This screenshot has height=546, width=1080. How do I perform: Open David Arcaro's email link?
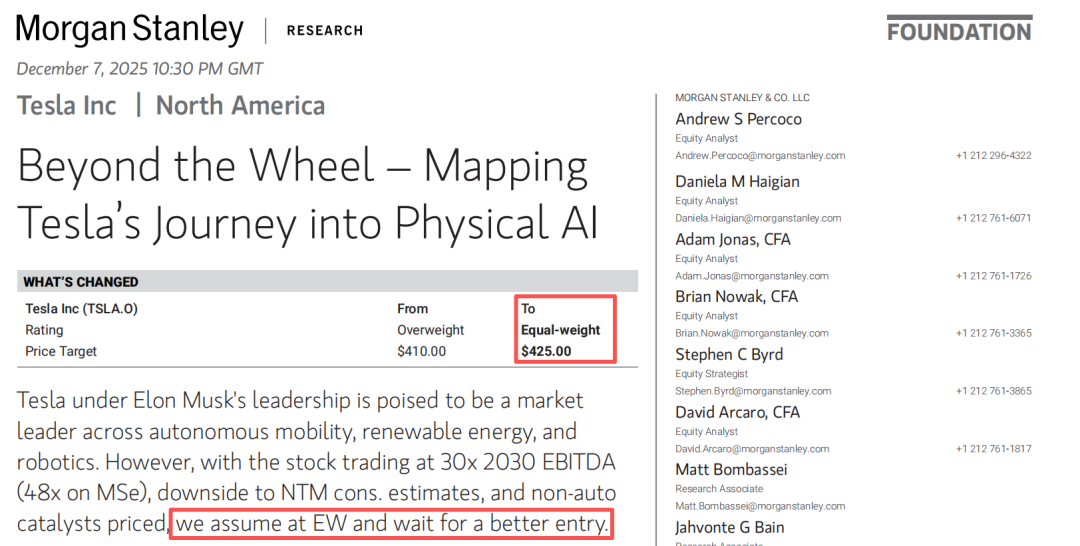[x=753, y=449]
